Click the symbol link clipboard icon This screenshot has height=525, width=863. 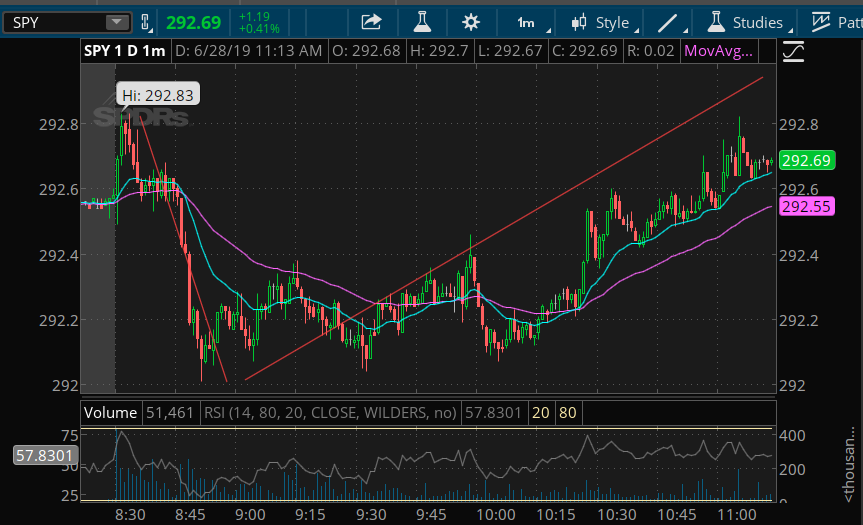tap(145, 23)
